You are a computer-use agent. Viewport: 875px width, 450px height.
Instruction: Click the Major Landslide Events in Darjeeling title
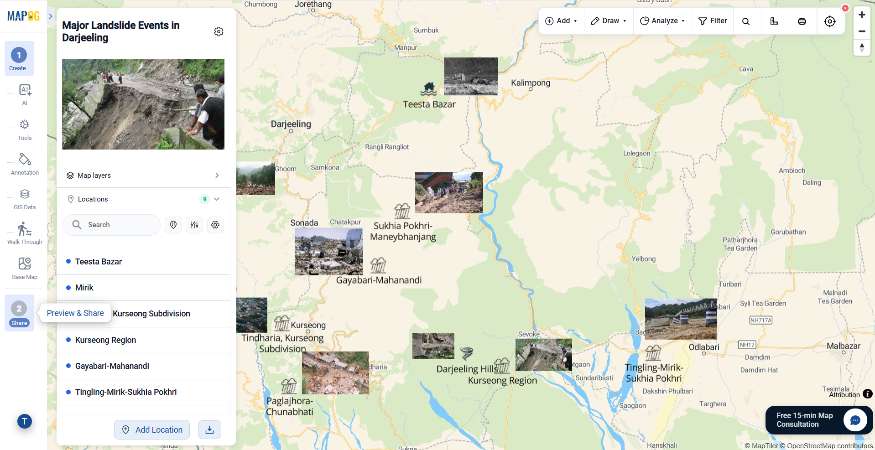point(121,32)
